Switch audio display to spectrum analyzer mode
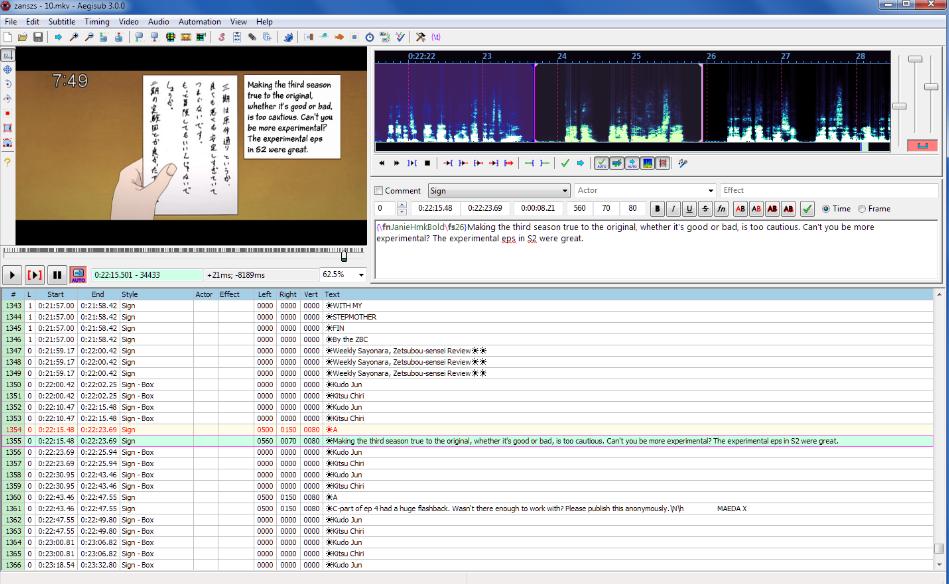The image size is (949, 584). (x=647, y=163)
